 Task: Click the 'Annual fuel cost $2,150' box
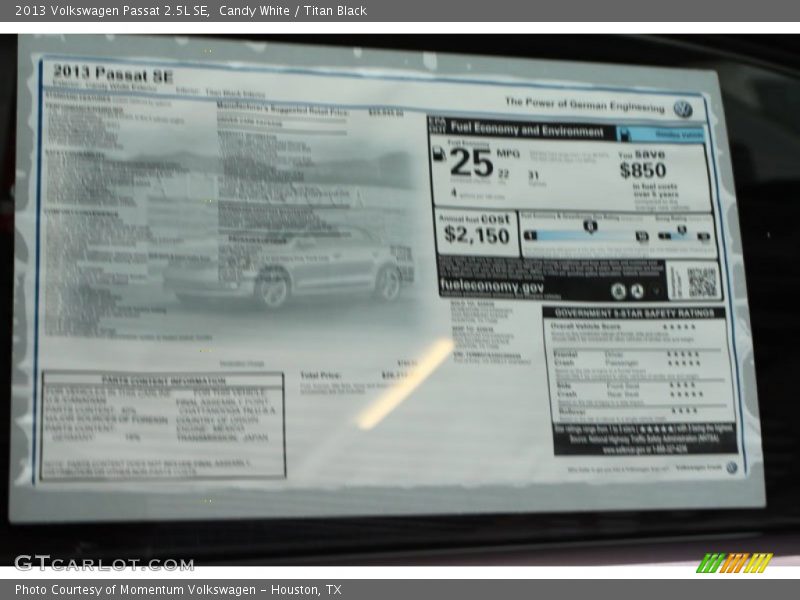coord(476,231)
